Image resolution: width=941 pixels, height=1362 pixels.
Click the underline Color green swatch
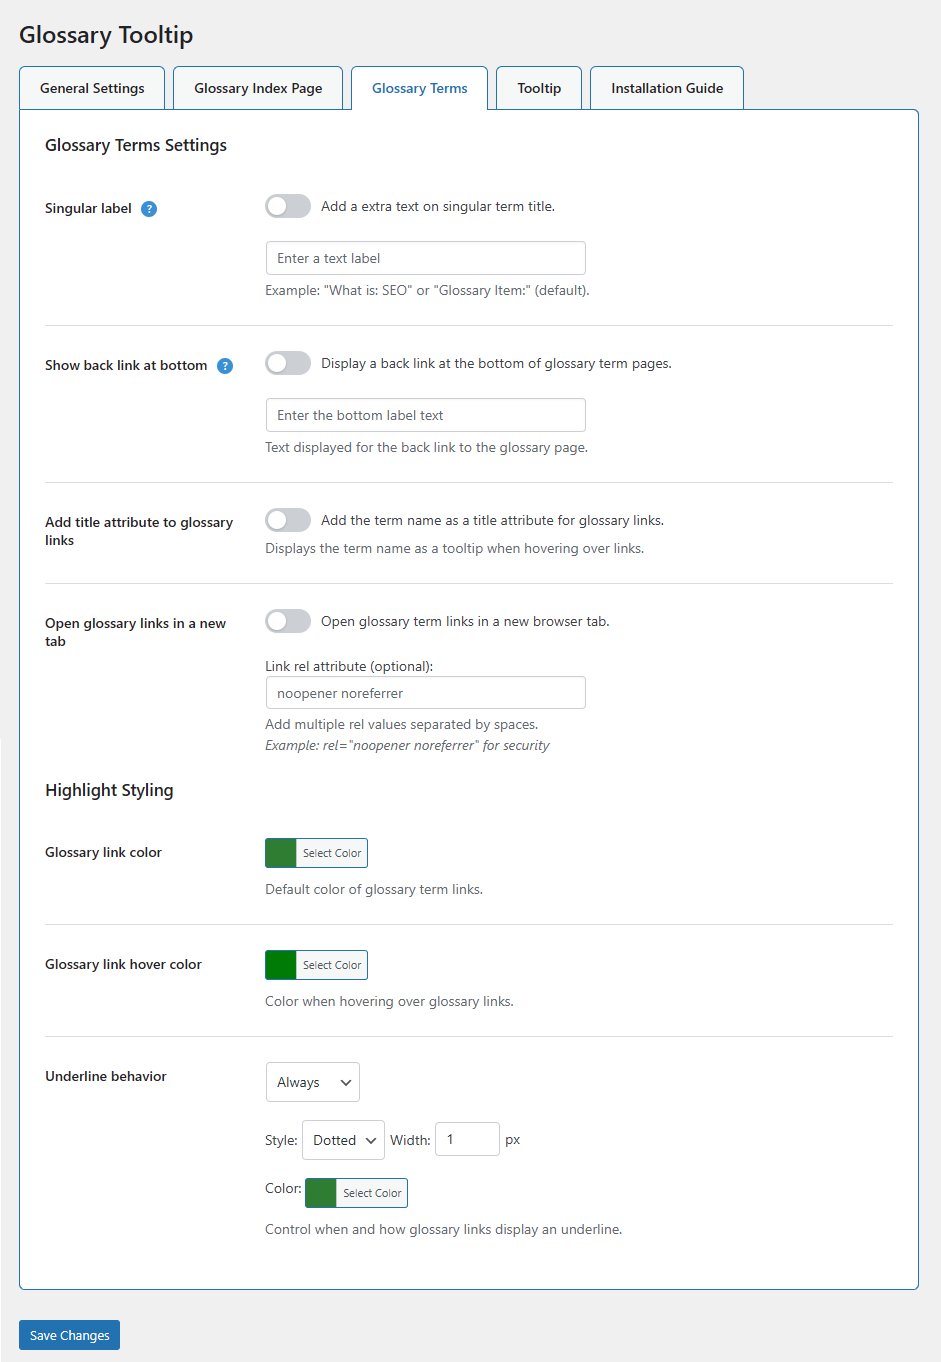(x=321, y=1193)
